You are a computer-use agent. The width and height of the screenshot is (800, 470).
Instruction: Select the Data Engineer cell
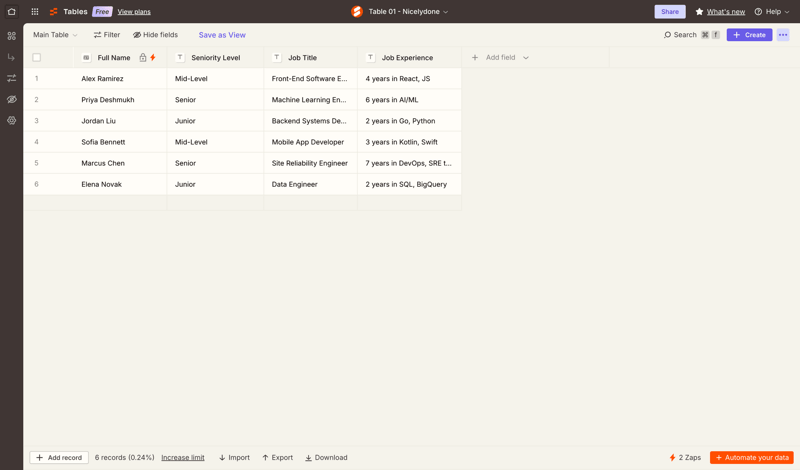click(x=311, y=184)
